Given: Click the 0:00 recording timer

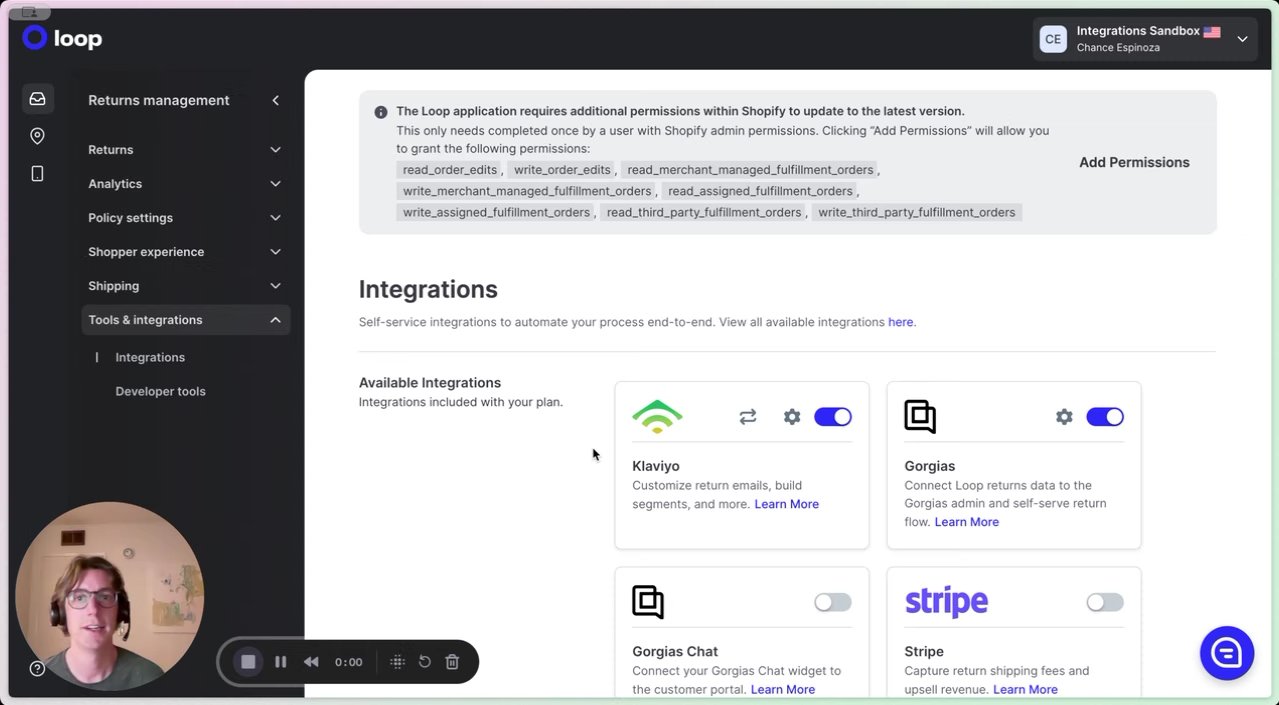Looking at the screenshot, I should (348, 662).
